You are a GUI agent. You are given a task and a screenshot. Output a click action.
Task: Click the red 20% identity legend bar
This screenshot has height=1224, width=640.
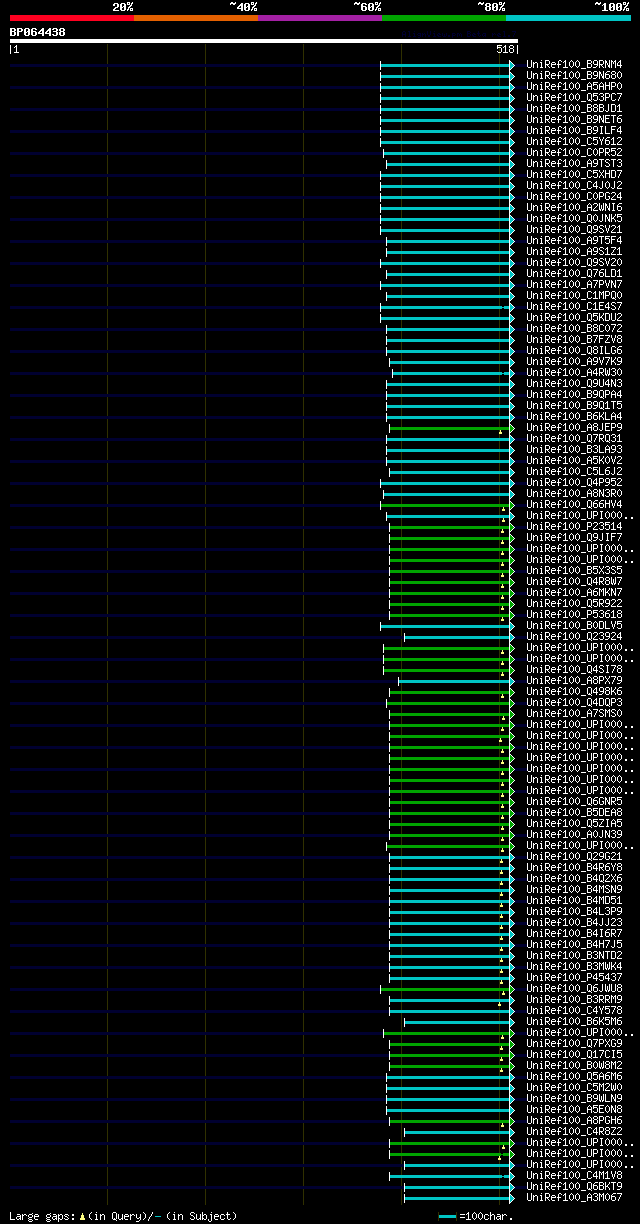[72, 18]
